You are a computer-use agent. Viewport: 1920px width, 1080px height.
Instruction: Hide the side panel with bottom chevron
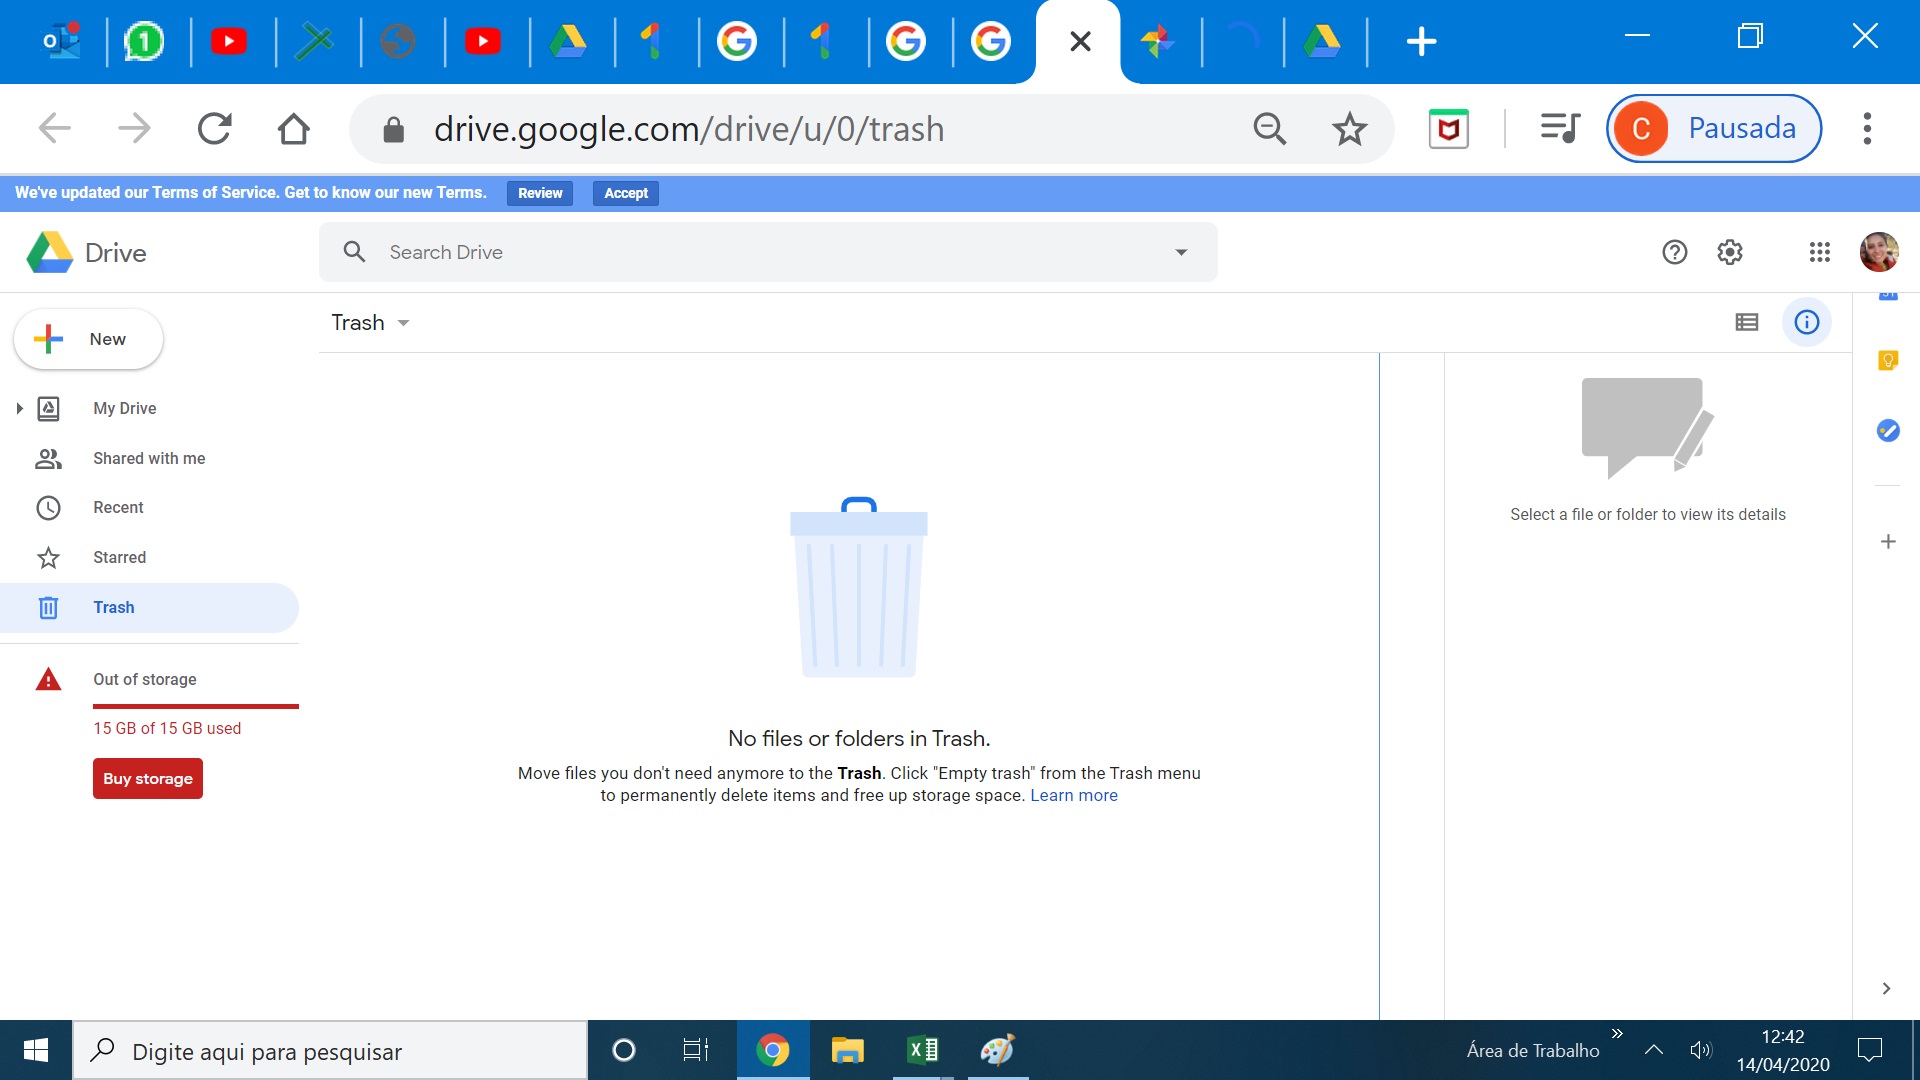pyautogui.click(x=1886, y=988)
